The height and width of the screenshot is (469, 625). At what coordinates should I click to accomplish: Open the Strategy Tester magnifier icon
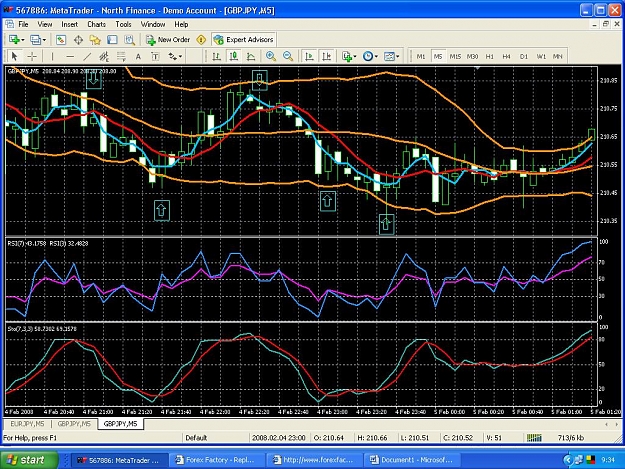[x=130, y=39]
